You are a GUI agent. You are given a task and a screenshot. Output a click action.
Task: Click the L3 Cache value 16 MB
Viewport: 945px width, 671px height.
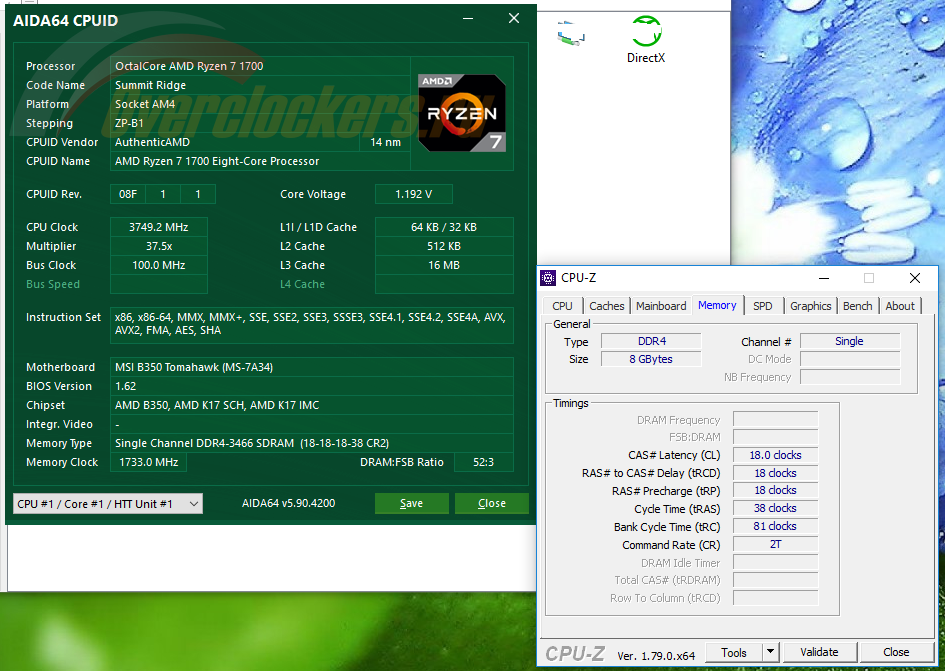coord(444,265)
